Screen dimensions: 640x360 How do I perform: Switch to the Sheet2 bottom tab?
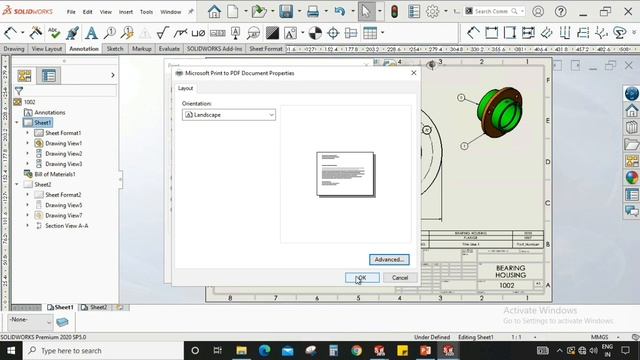click(x=95, y=307)
